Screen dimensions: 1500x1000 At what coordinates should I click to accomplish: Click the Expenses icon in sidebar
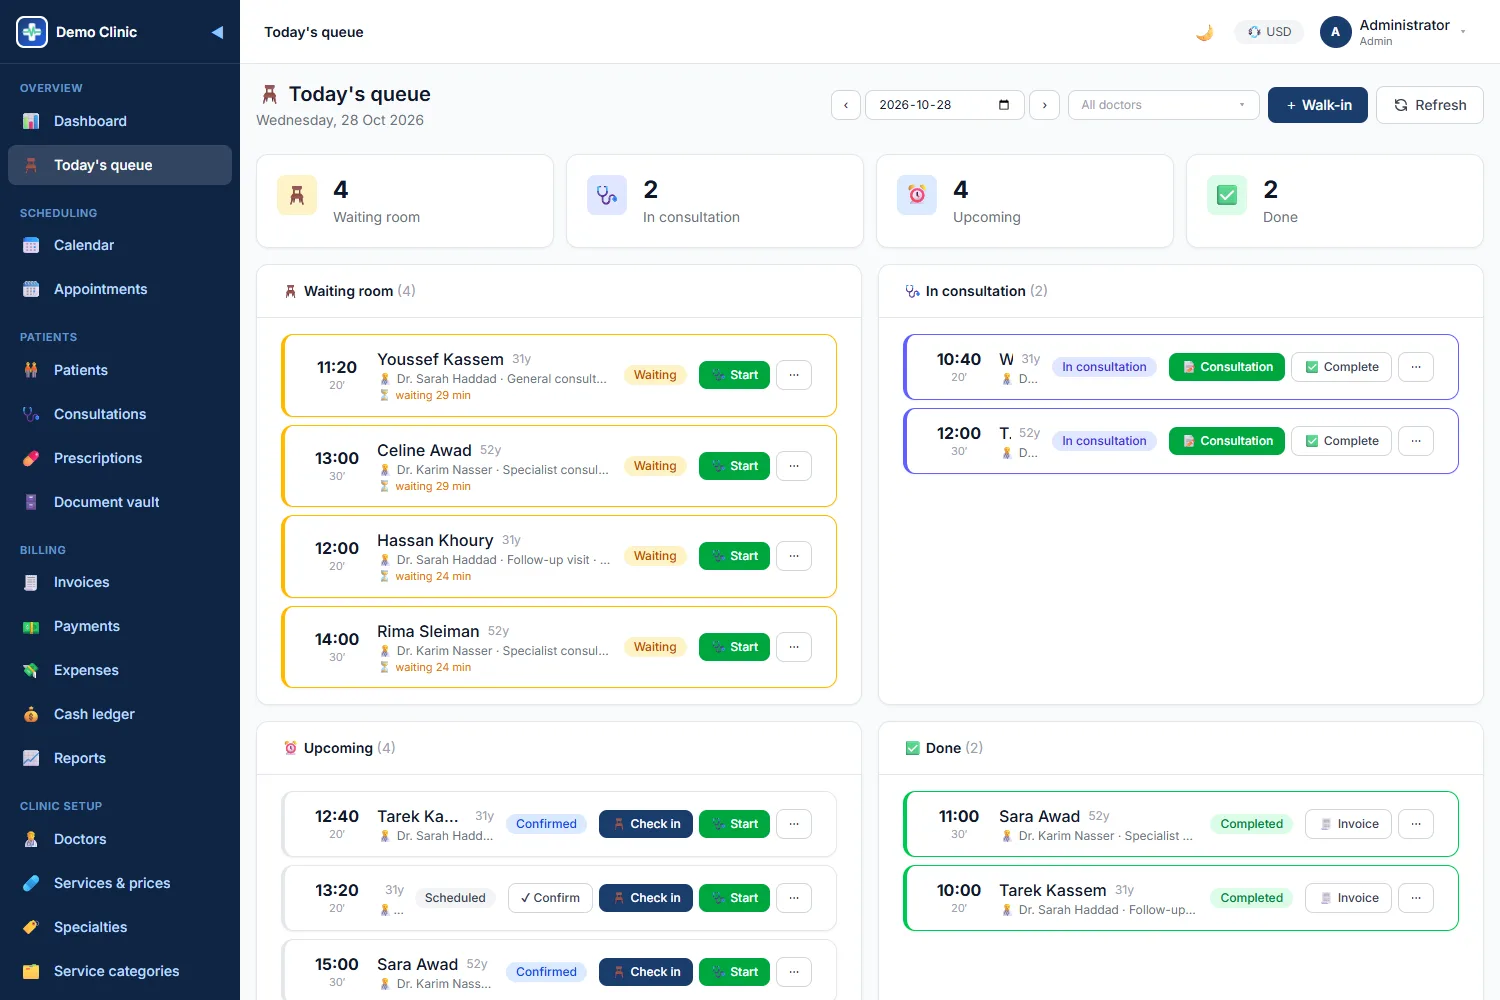click(31, 670)
